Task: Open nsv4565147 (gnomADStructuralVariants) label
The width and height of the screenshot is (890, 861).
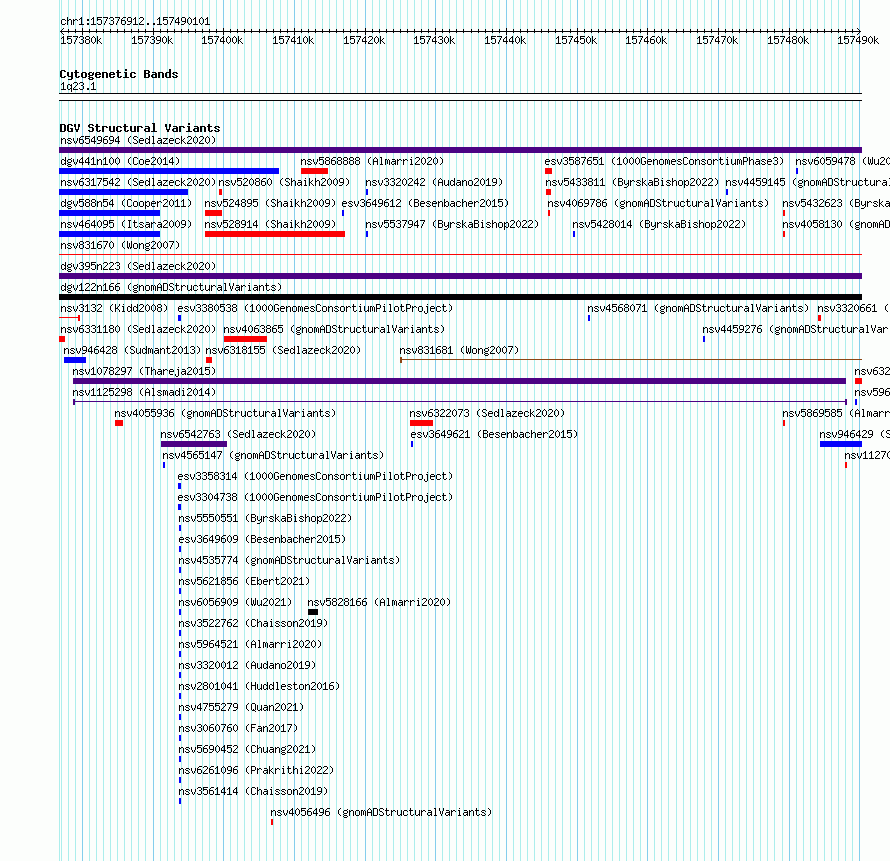Action: (273, 455)
